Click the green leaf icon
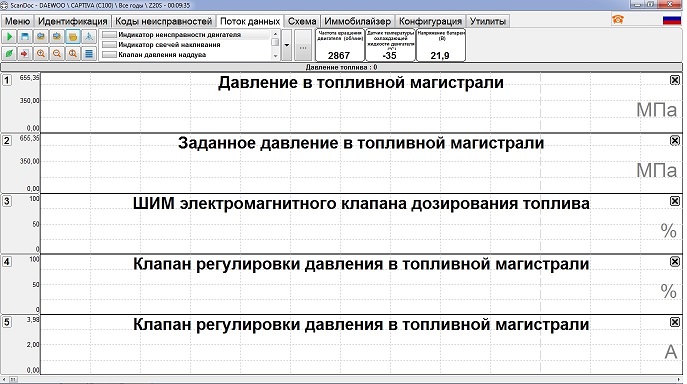The width and height of the screenshot is (687, 384). (9, 53)
